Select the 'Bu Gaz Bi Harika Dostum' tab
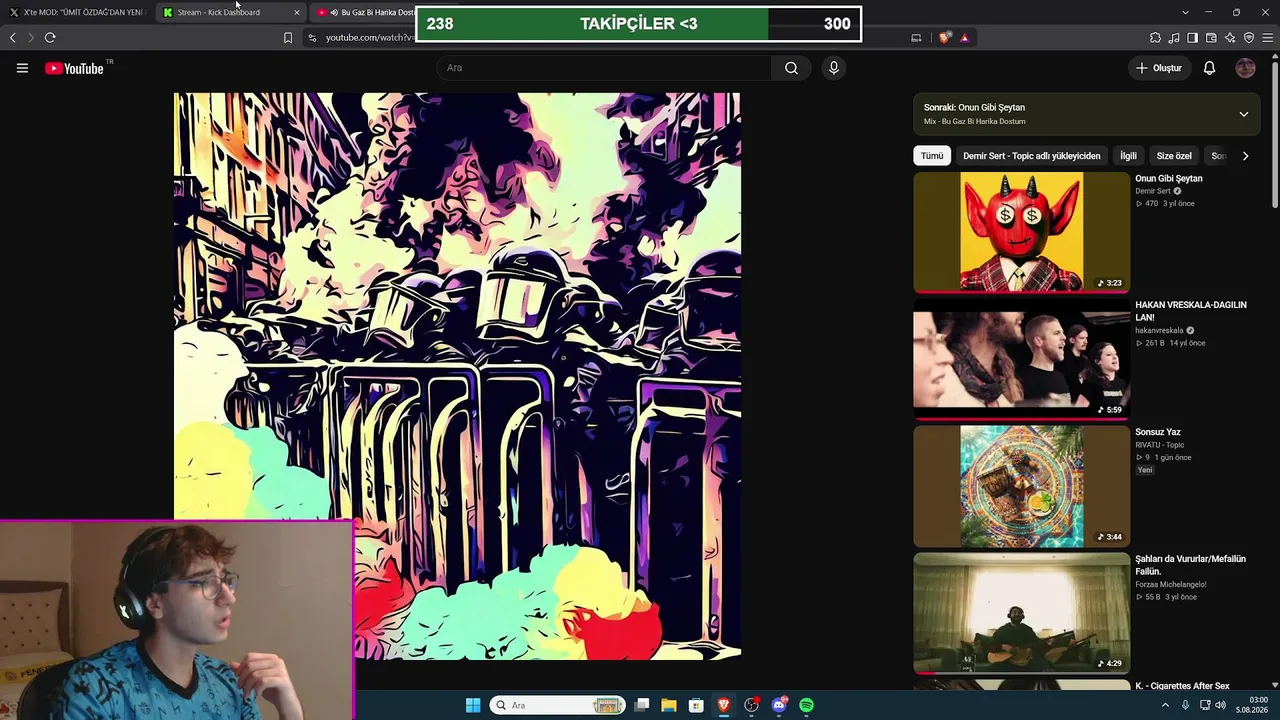This screenshot has height=720, width=1280. click(x=365, y=12)
